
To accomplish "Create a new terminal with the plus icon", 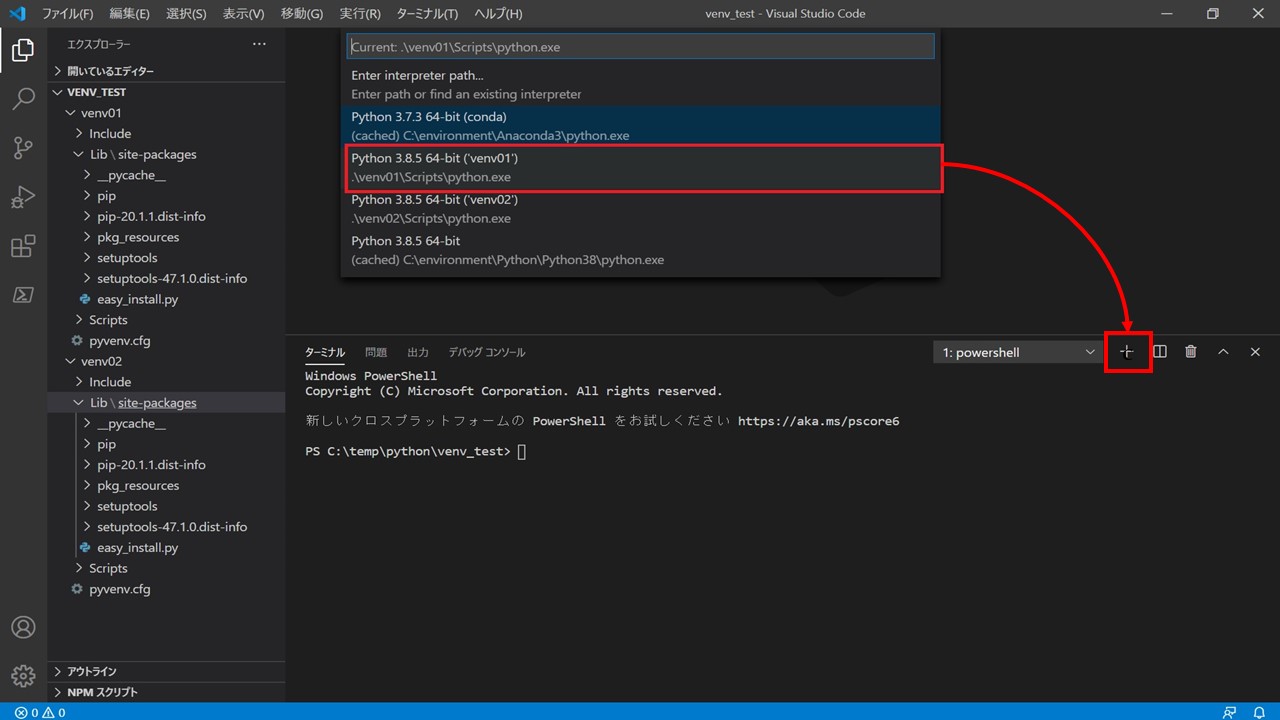I will coord(1128,351).
